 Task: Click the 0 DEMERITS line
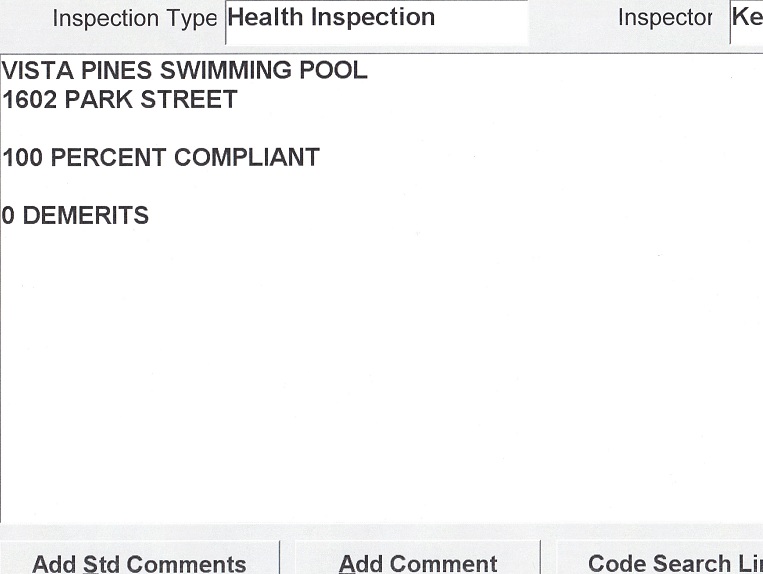pyautogui.click(x=75, y=216)
